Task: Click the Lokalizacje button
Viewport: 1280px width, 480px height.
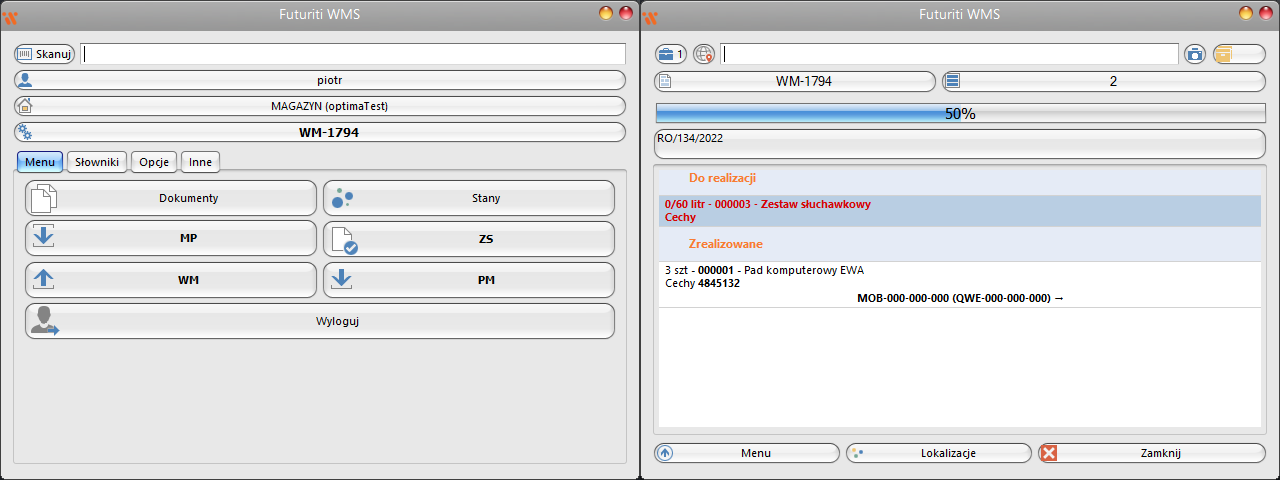Action: point(938,453)
